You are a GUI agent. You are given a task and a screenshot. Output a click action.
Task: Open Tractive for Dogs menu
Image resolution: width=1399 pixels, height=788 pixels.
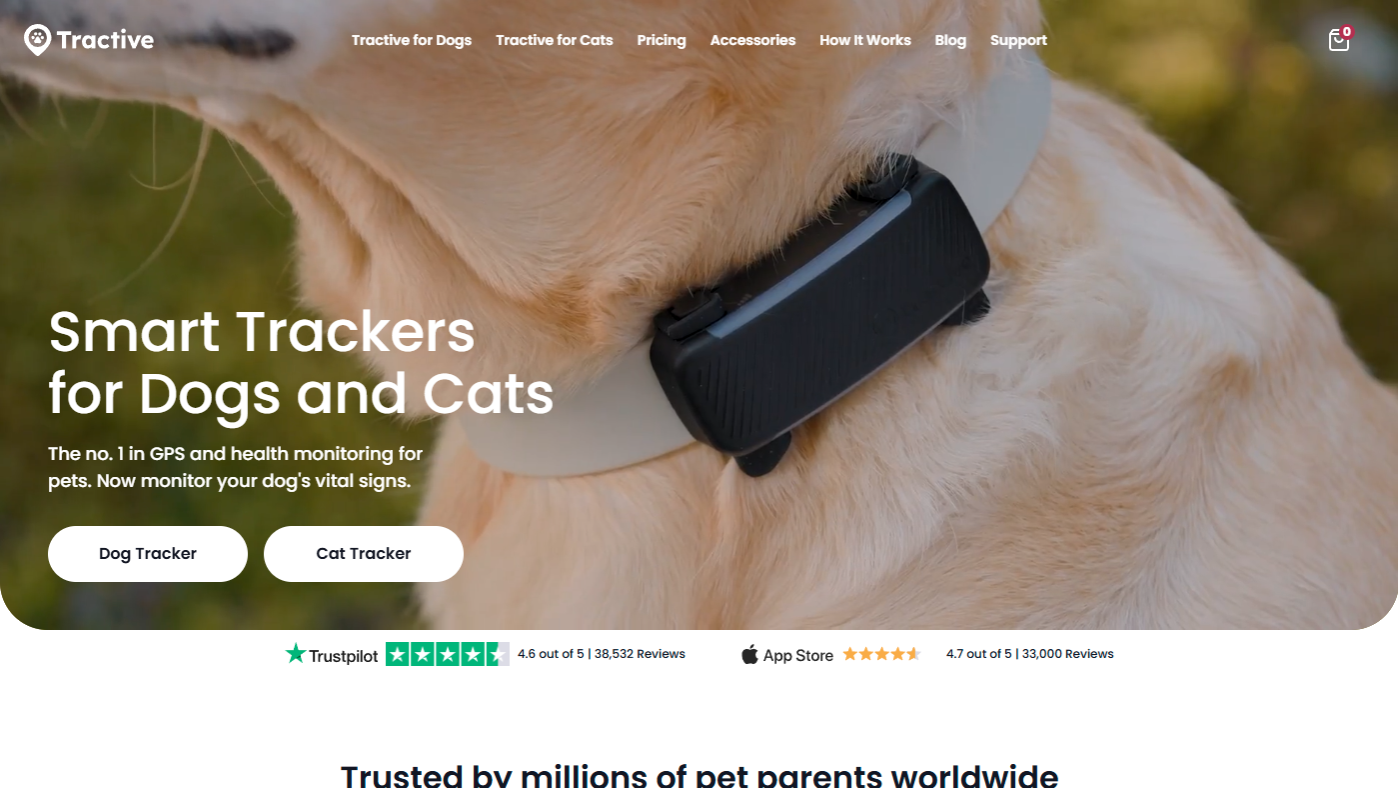pos(411,40)
